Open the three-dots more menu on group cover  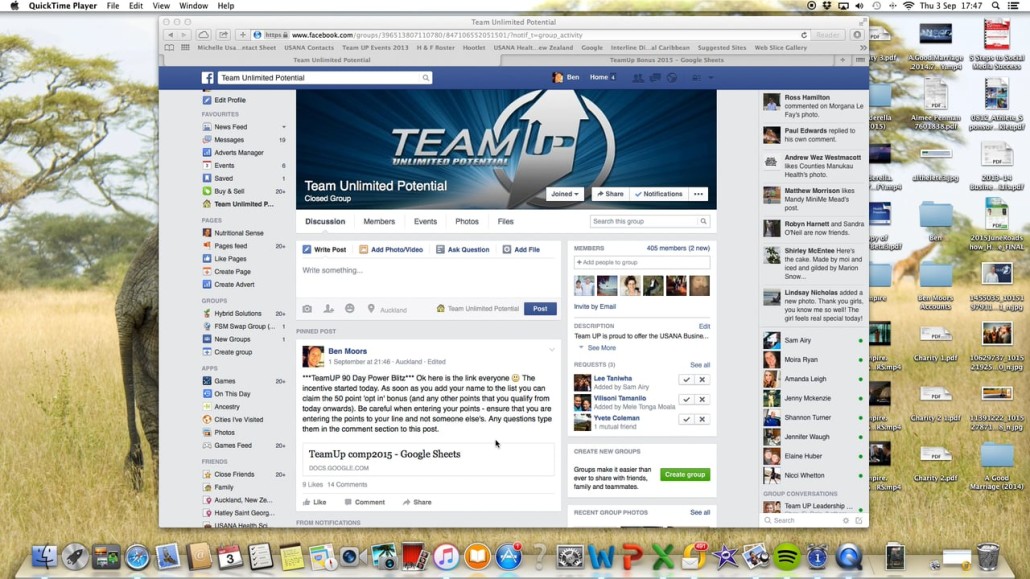698,194
